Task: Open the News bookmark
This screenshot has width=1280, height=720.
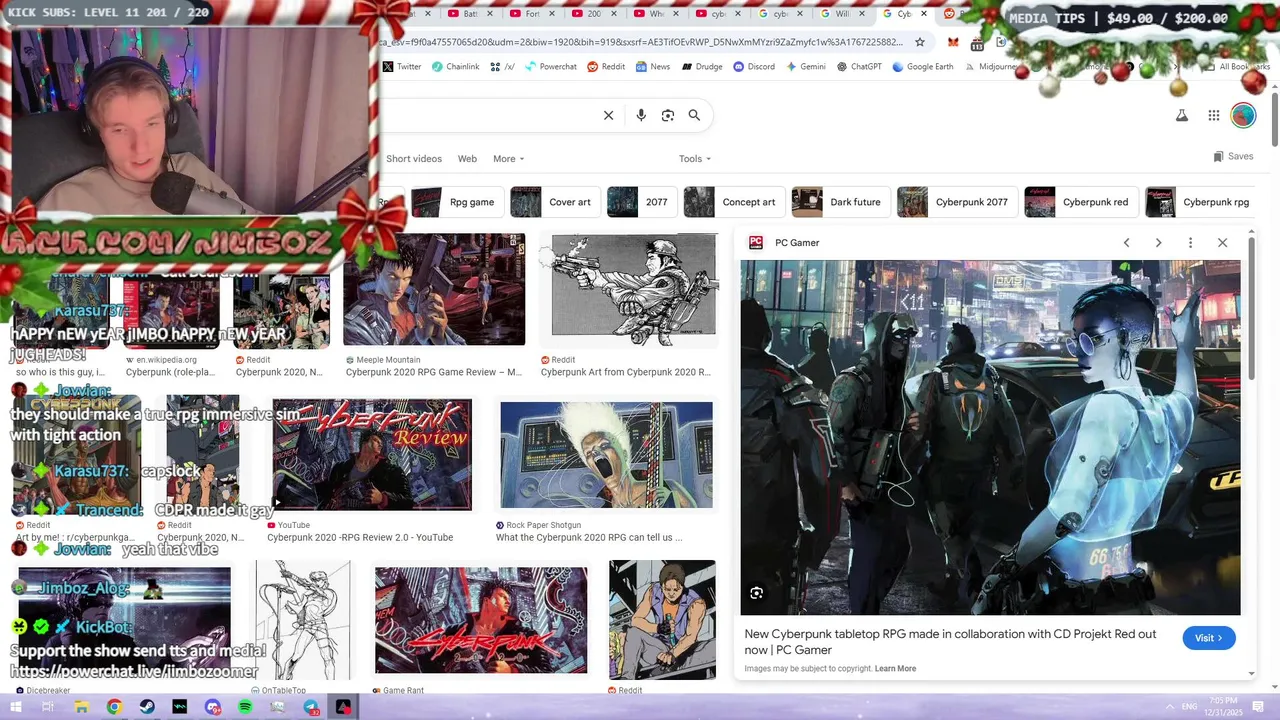Action: click(653, 67)
